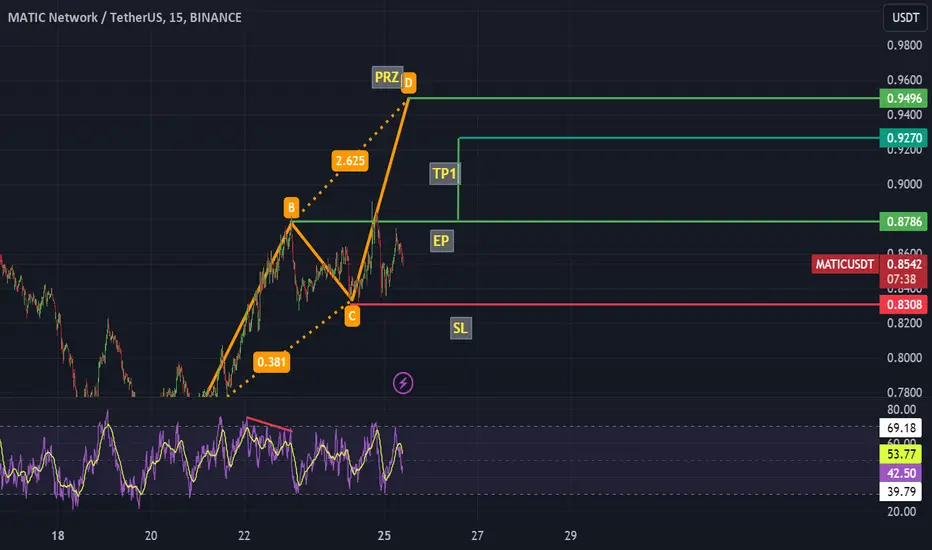Click the 07:38 countdown timer
The width and height of the screenshot is (932, 550).
tap(903, 279)
